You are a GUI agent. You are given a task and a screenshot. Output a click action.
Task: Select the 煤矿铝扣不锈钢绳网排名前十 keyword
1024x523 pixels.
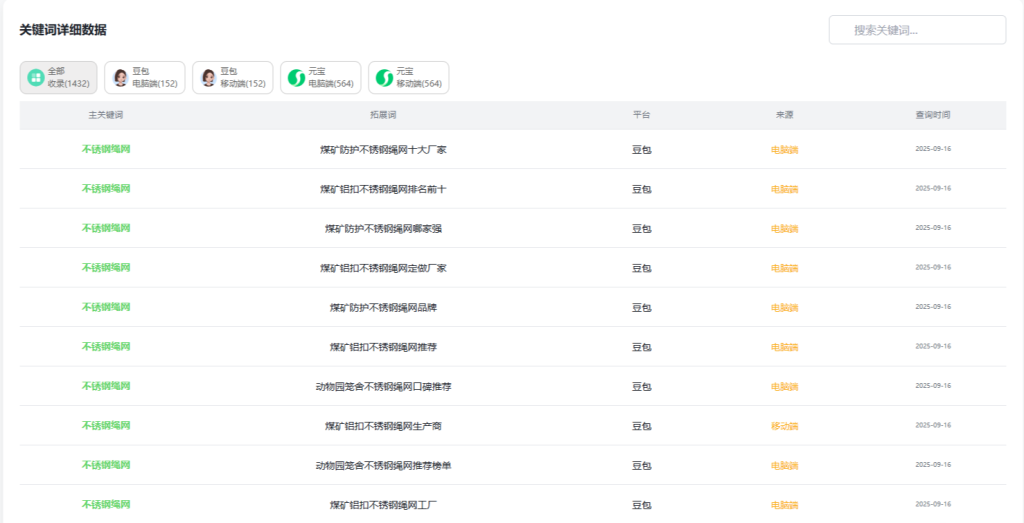pos(383,189)
